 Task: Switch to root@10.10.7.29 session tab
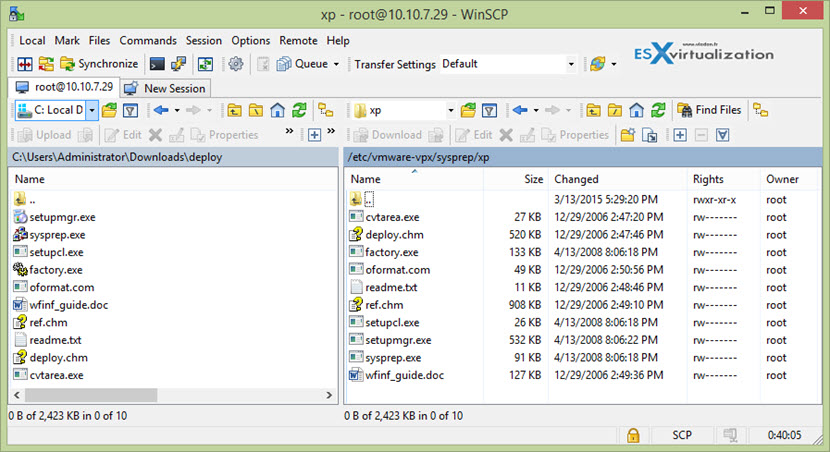pos(64,87)
